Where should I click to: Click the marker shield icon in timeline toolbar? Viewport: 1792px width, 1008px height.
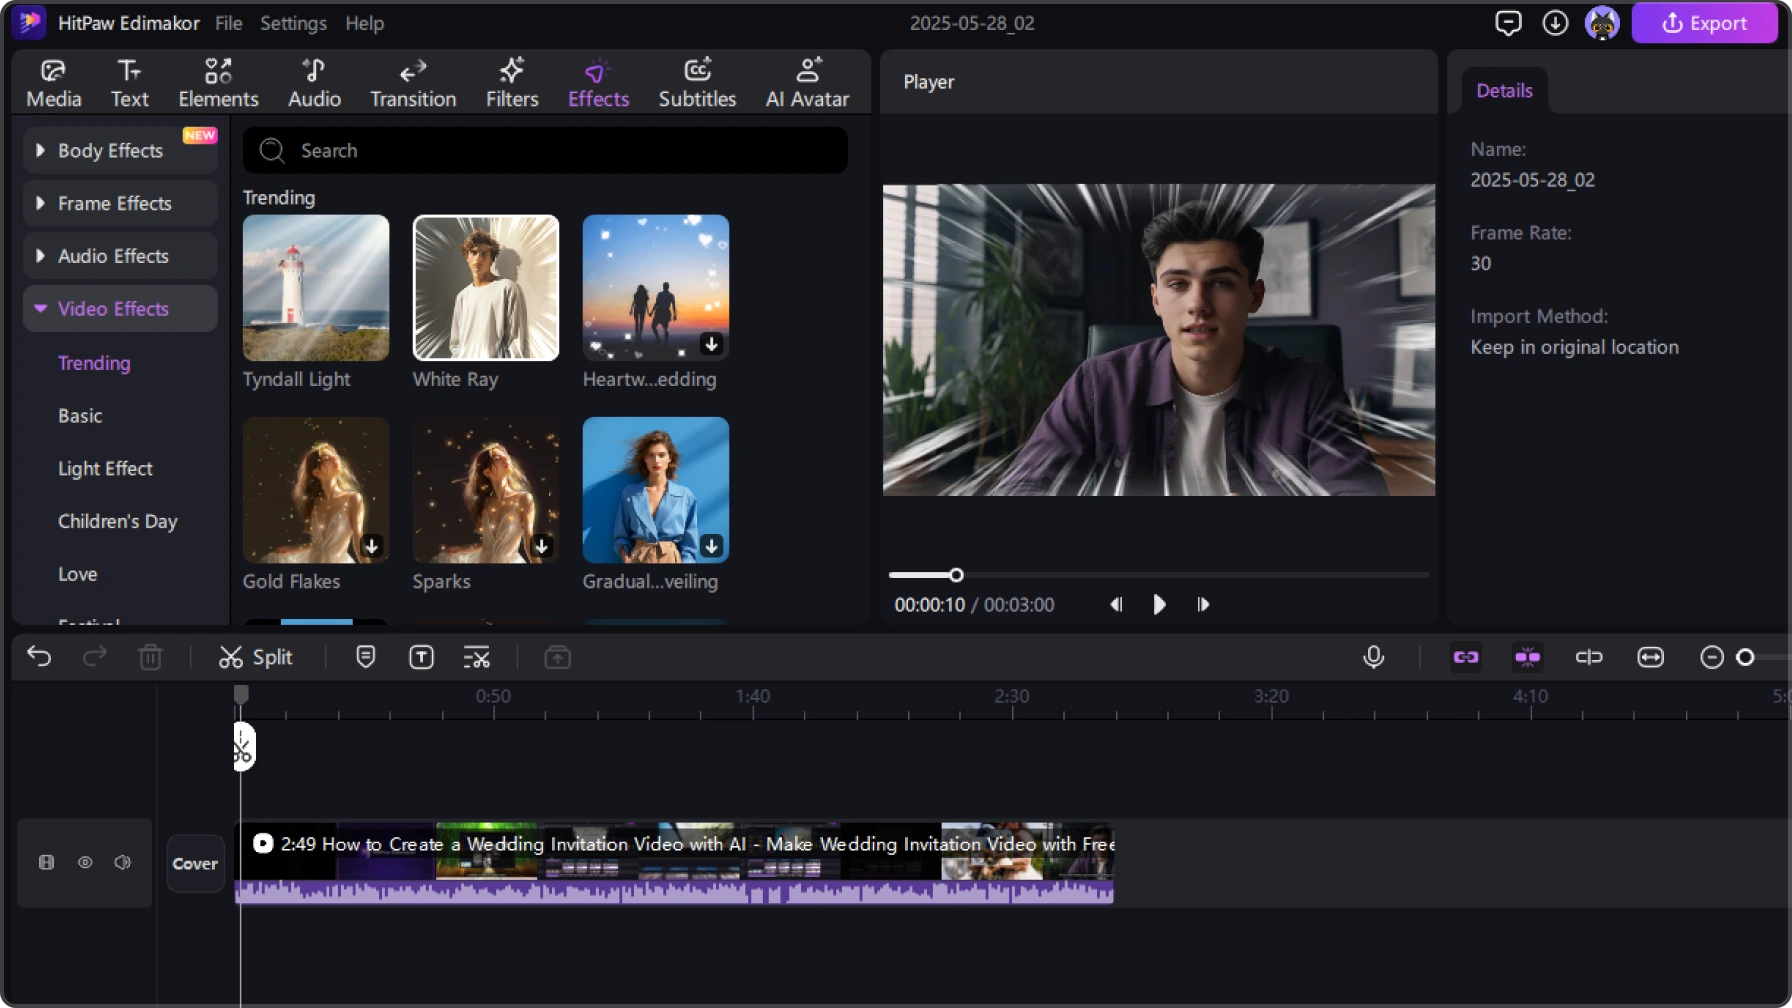(x=366, y=657)
